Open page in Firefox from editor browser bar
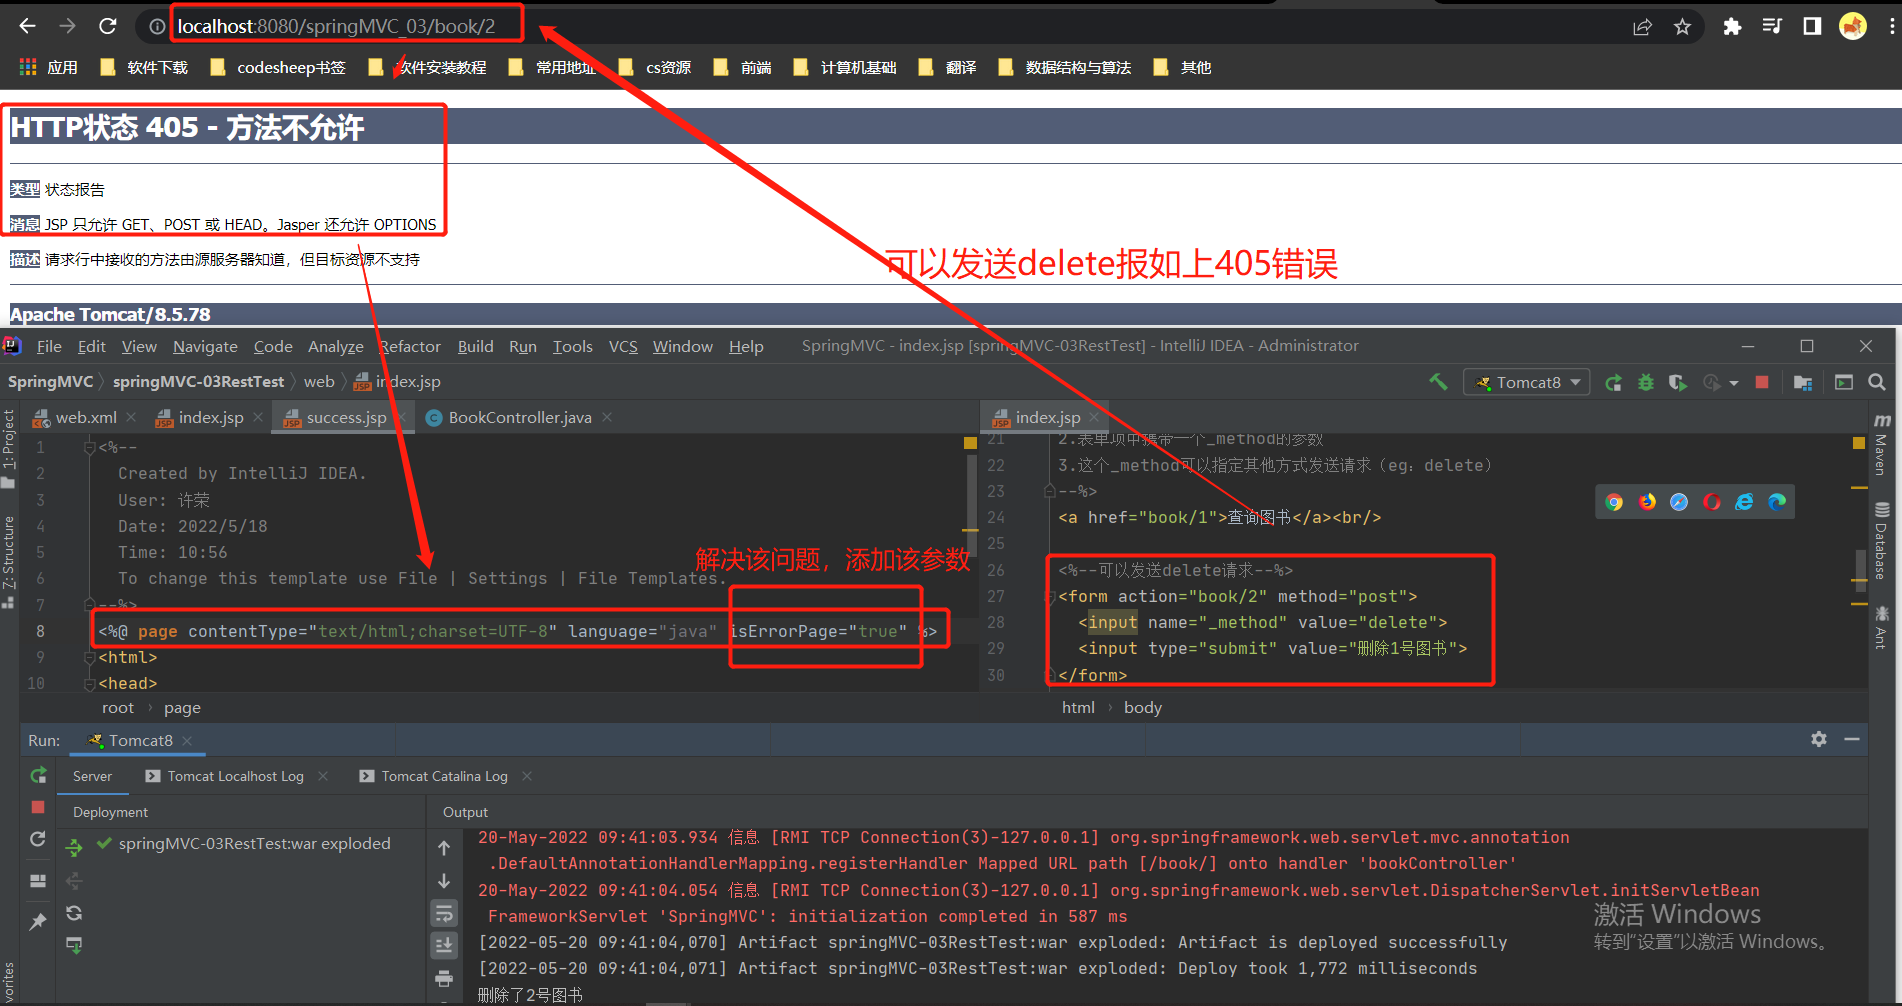This screenshot has width=1902, height=1006. coord(1647,502)
